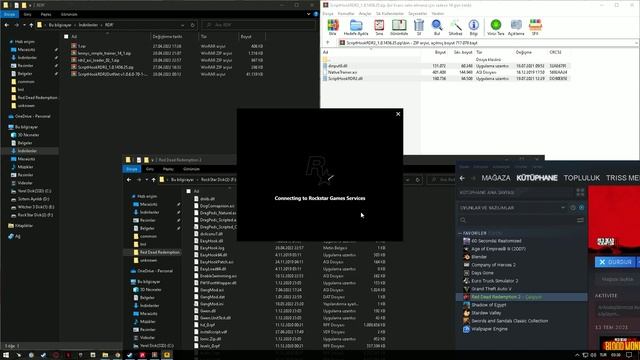Expand the RDR Explorer ribbon chevron

[309, 14]
